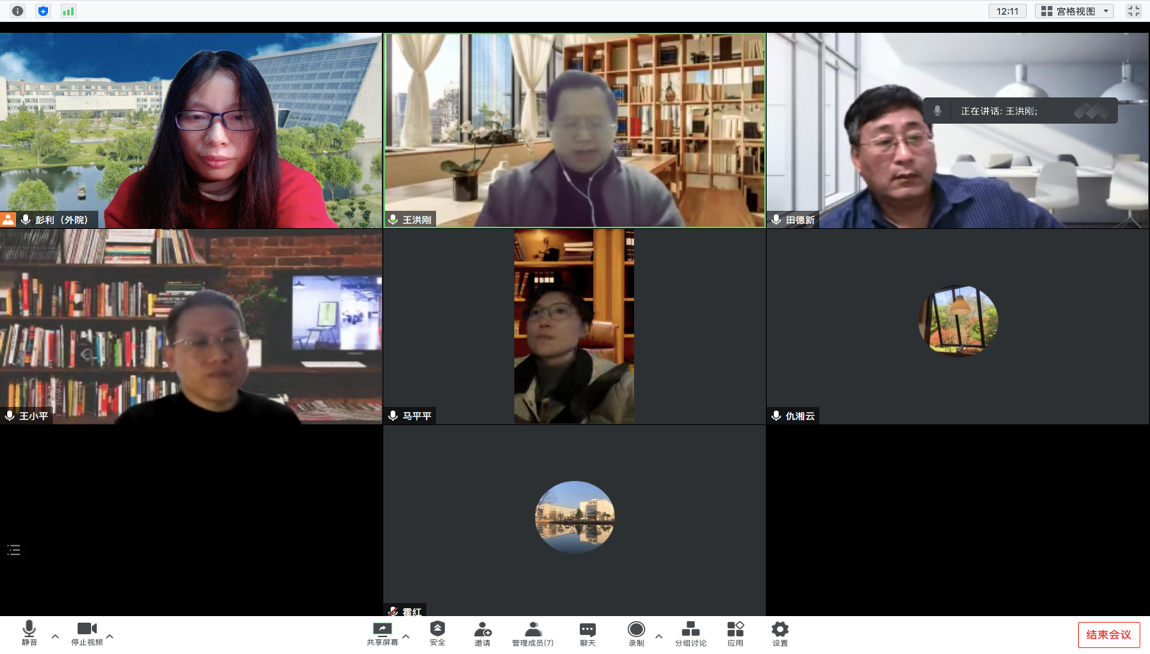This screenshot has height=654, width=1150.
Task: Open the 安全 security shield icon
Action: [x=437, y=630]
